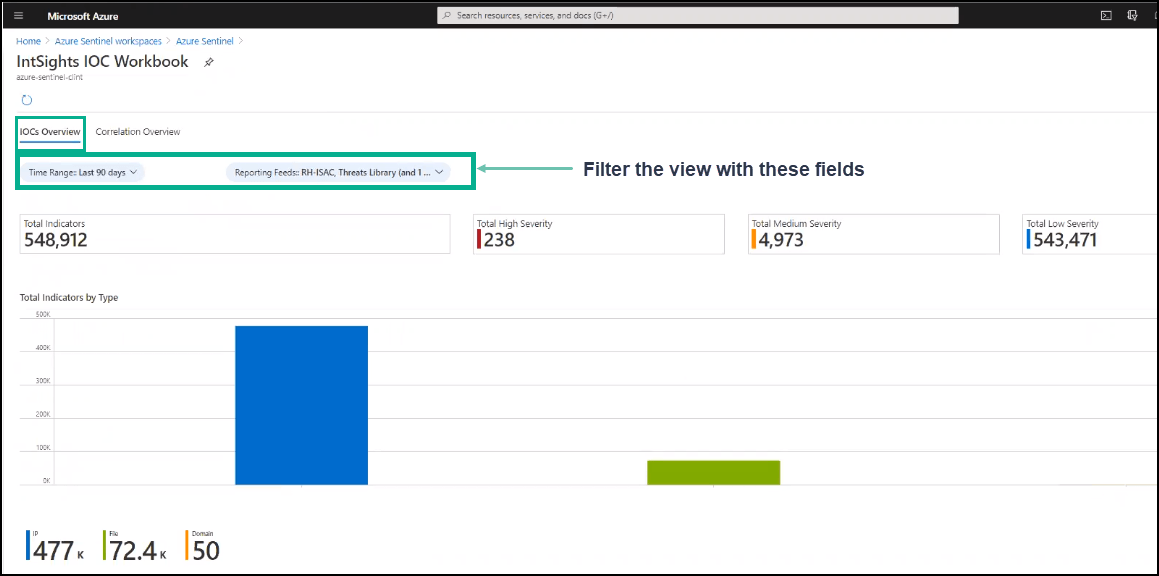Open the directory and subscription filter icon
Viewport: 1159px width, 576px height.
point(1132,15)
